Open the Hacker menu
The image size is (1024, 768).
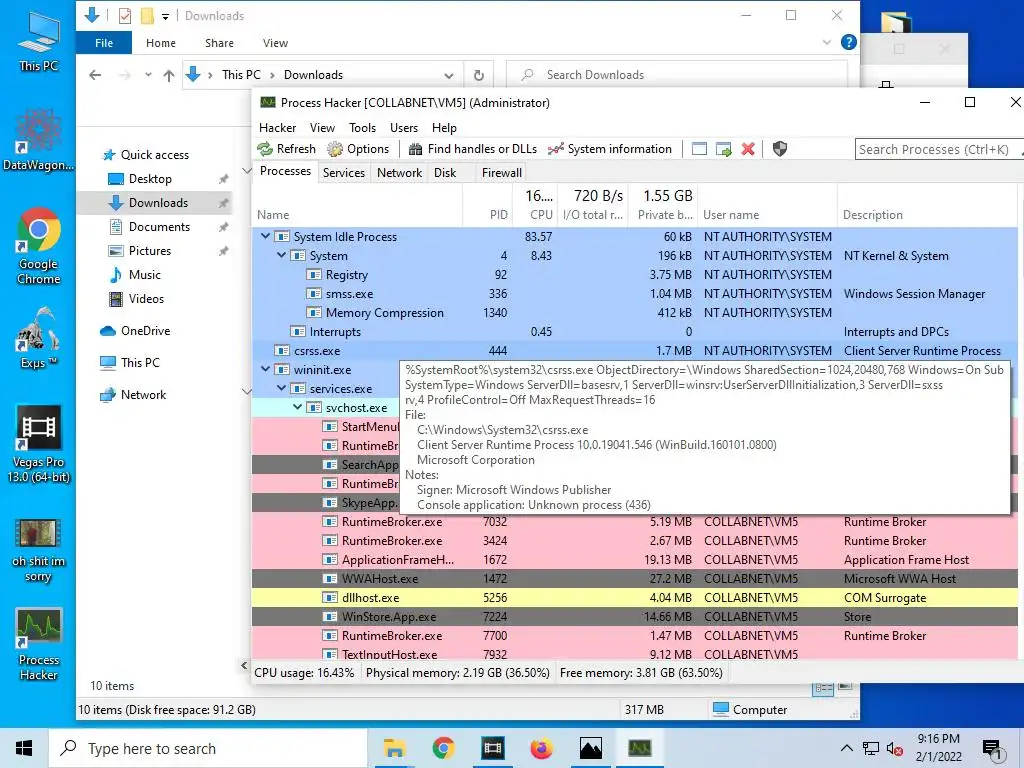coord(278,128)
